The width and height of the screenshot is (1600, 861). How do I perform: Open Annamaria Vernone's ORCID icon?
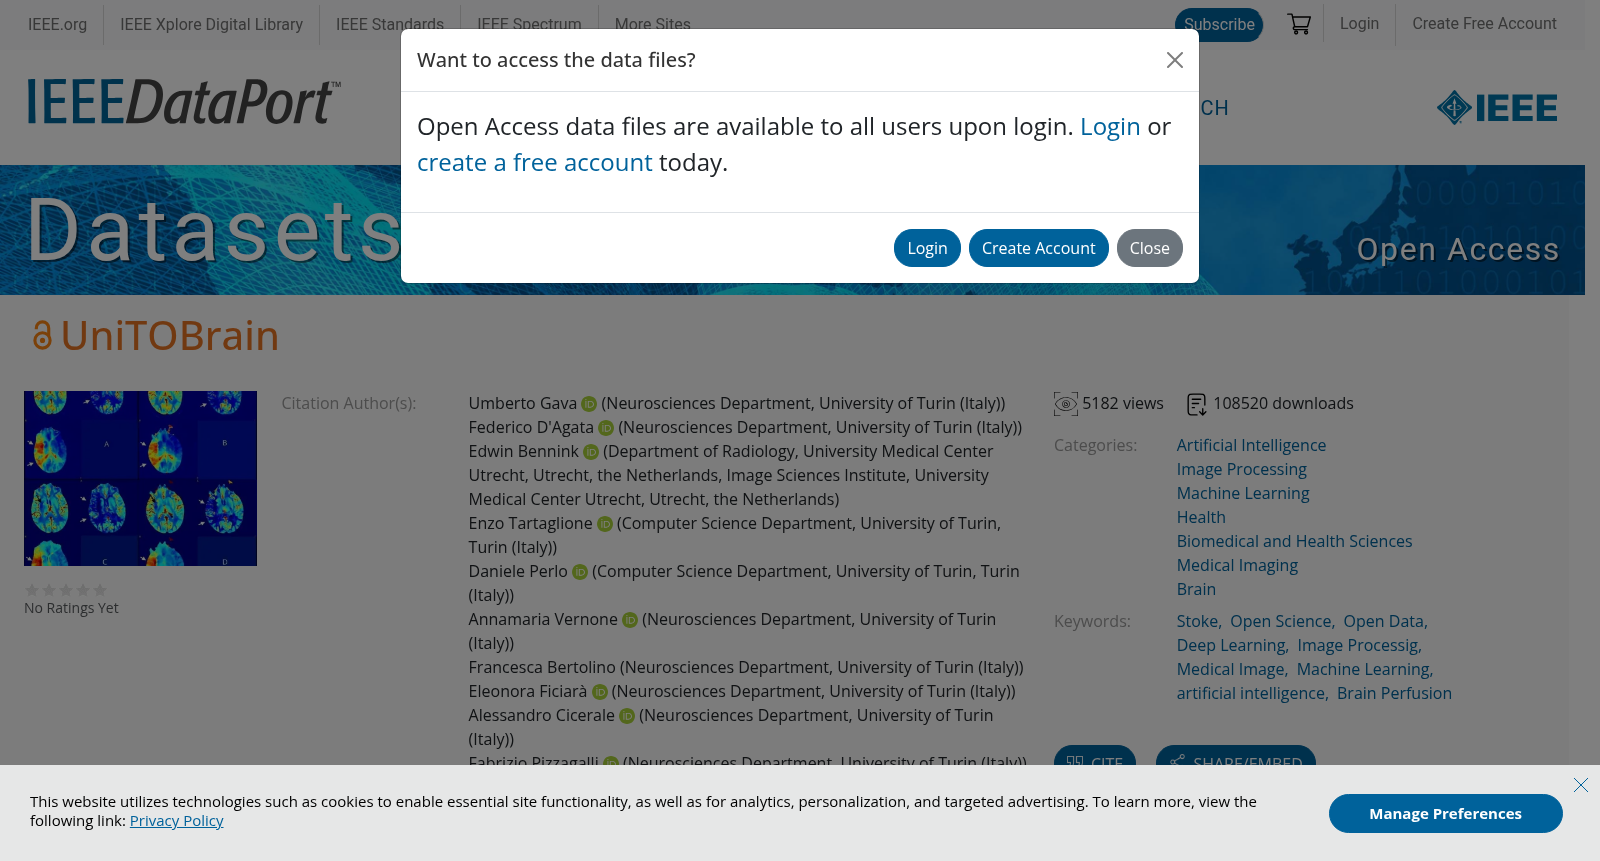click(x=630, y=620)
